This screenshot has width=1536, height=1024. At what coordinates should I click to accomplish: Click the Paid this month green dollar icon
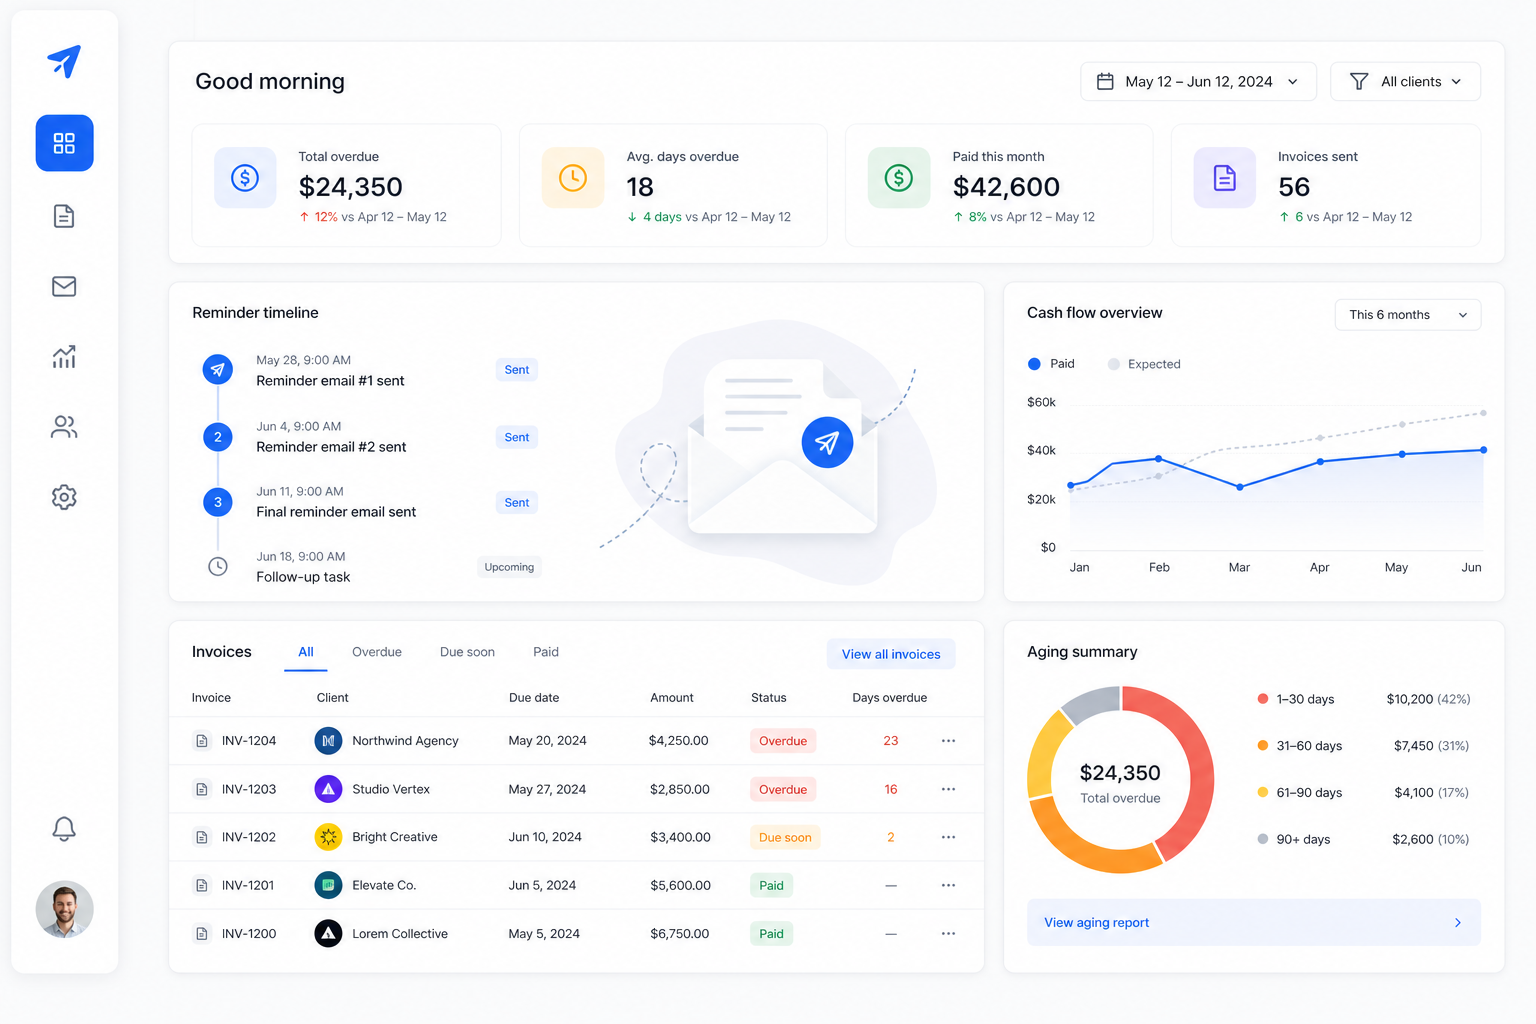(899, 178)
